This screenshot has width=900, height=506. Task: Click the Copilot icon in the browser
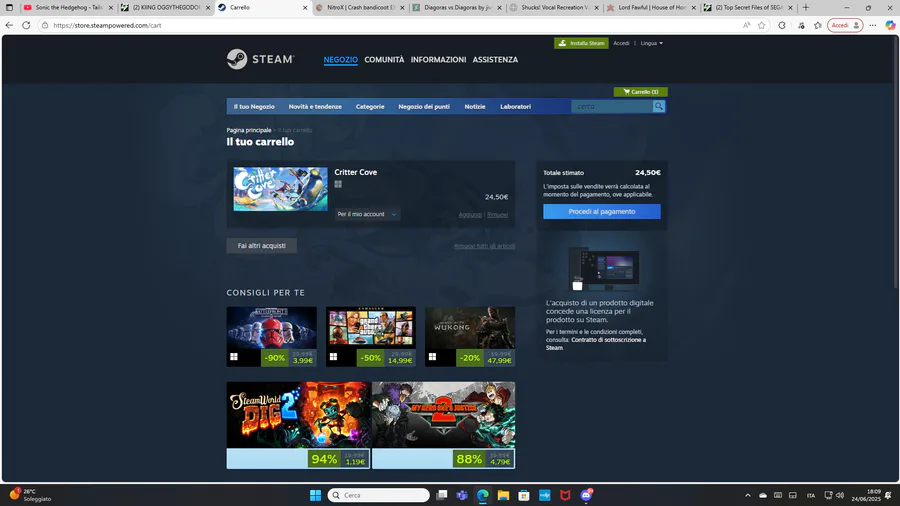tap(890, 25)
